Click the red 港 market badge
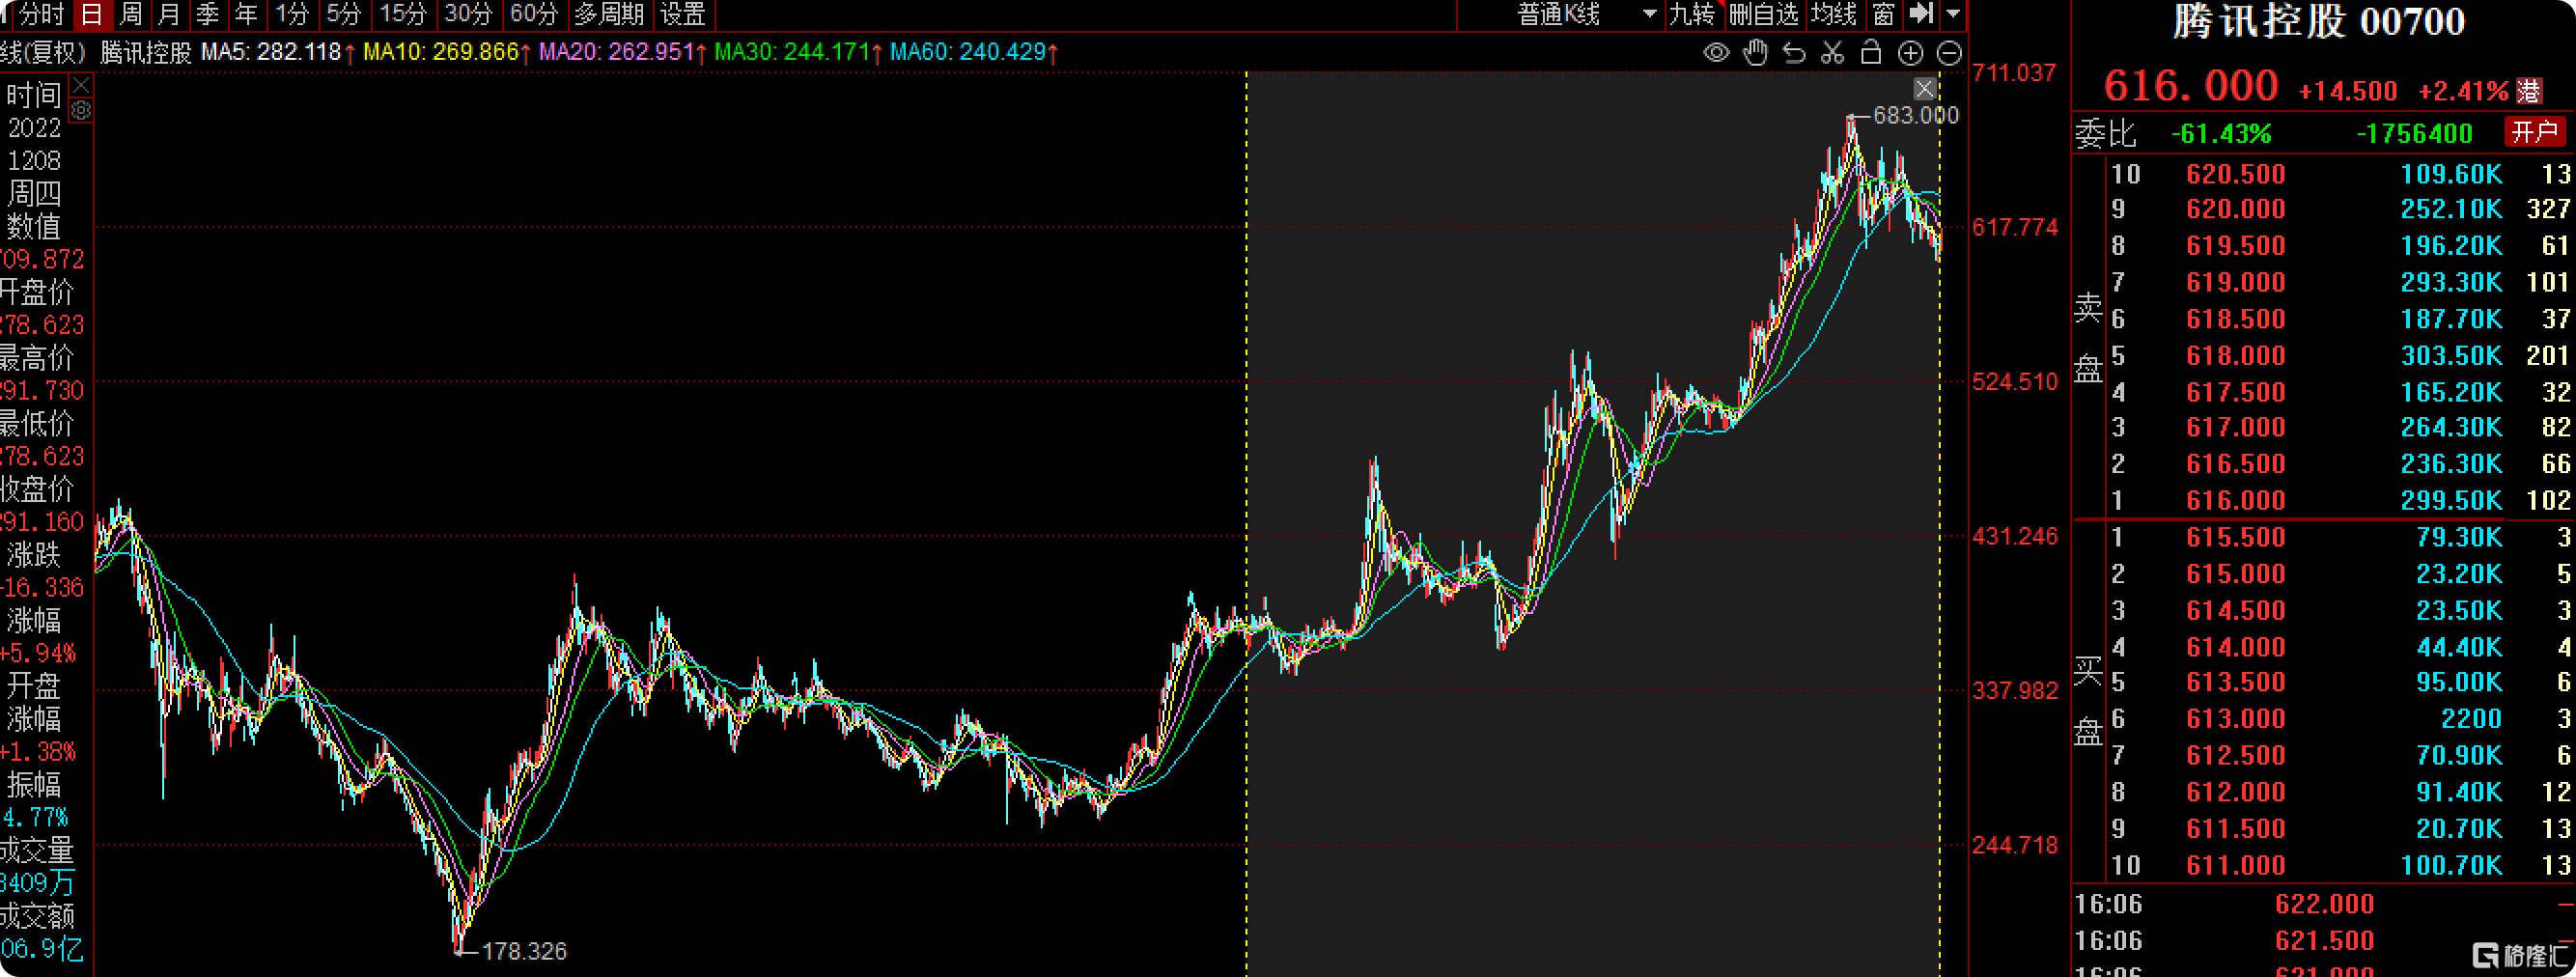 (x=2529, y=91)
